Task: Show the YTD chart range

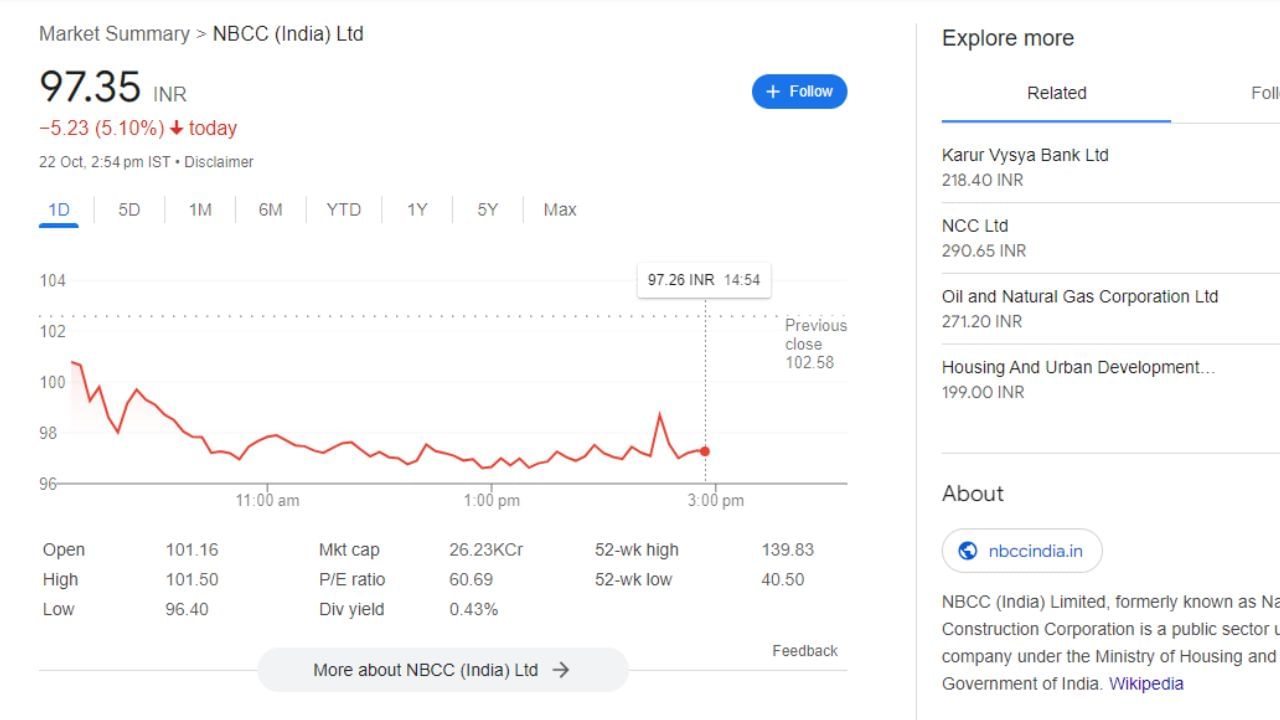Action: point(343,210)
